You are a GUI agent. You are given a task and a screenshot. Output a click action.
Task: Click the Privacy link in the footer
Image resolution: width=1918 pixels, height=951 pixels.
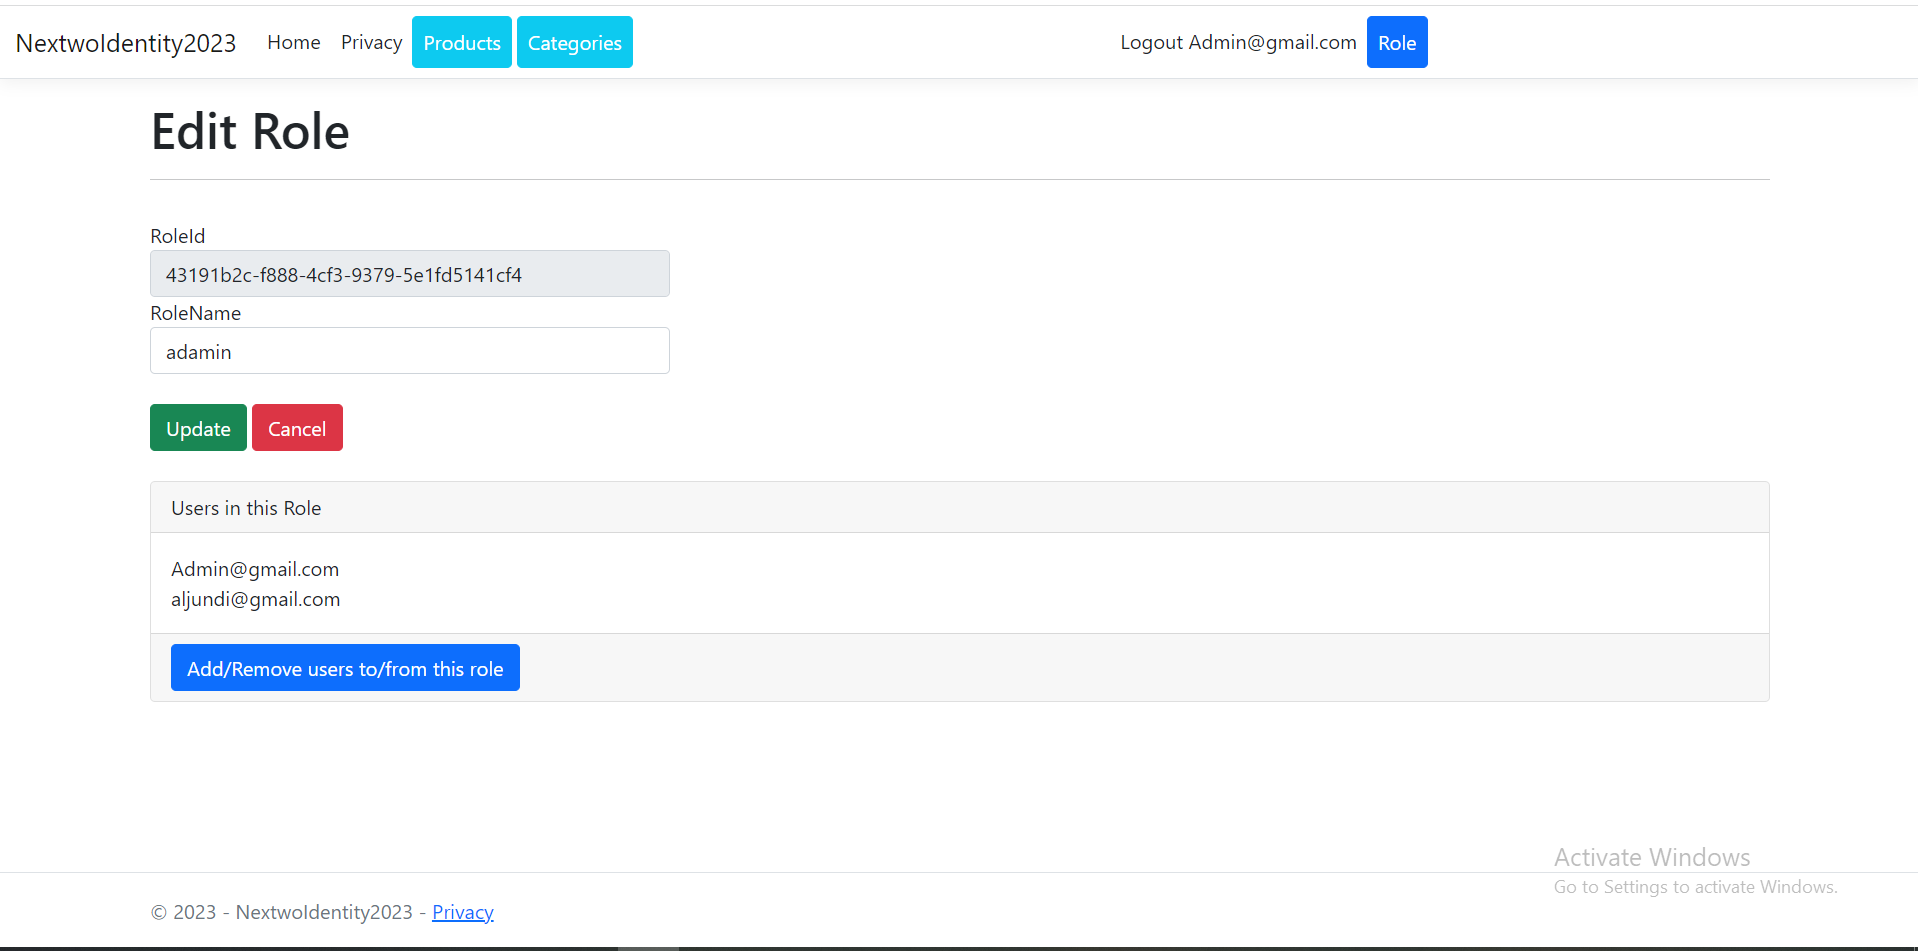click(463, 911)
